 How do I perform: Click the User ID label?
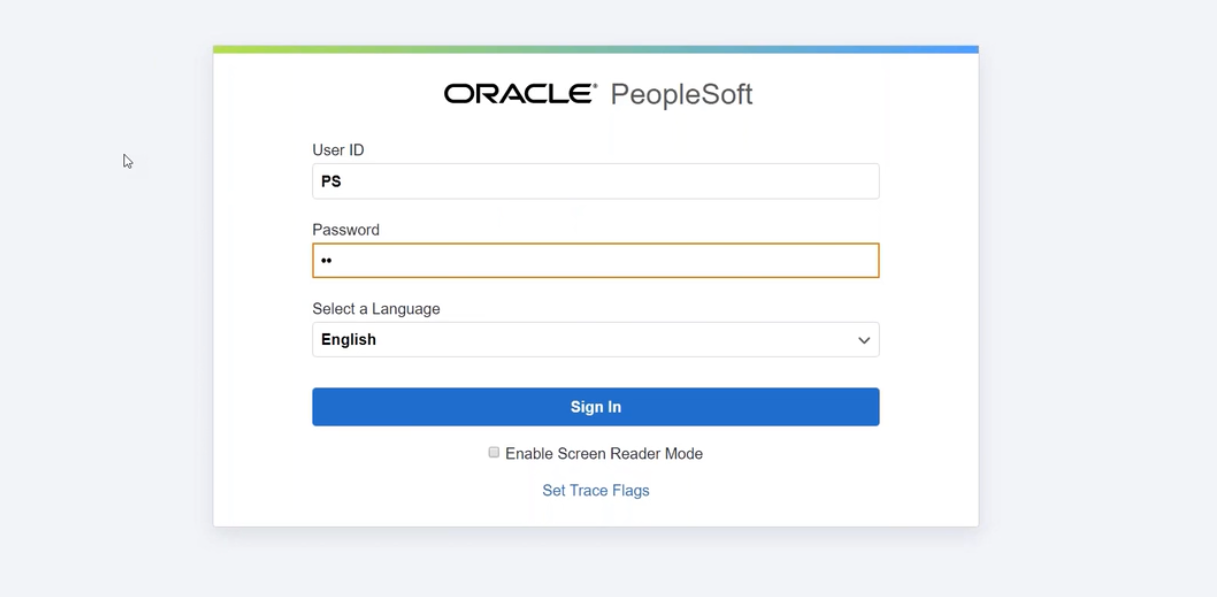pos(339,149)
